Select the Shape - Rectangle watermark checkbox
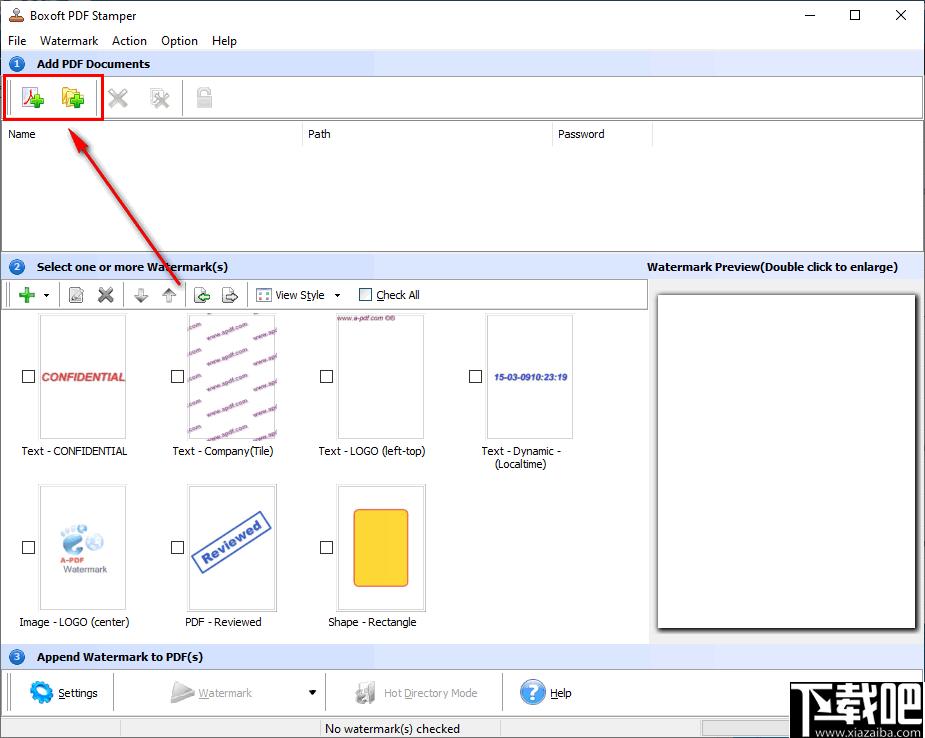This screenshot has height=738, width=925. click(x=326, y=548)
